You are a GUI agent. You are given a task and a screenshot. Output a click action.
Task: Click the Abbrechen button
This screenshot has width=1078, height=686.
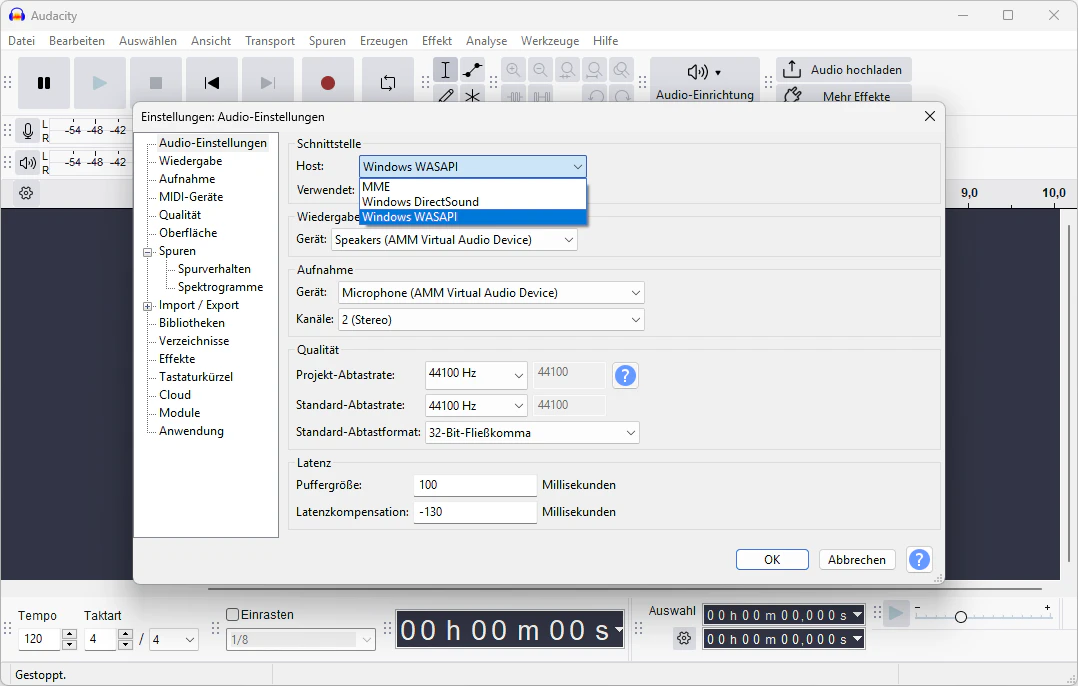857,560
